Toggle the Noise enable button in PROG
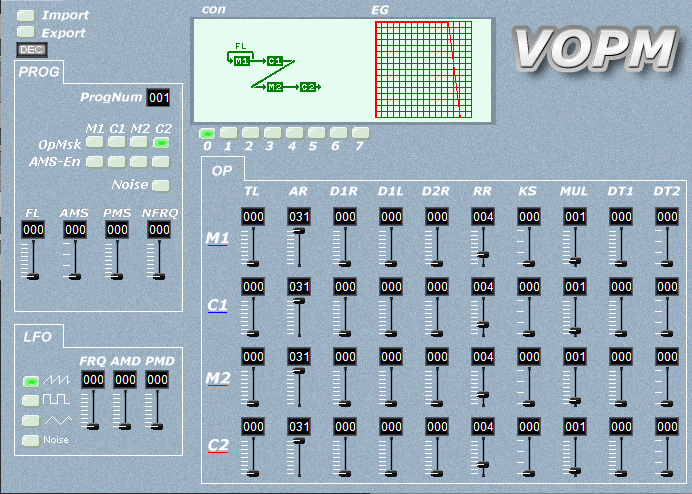The height and width of the screenshot is (494, 692). pyautogui.click(x=161, y=185)
